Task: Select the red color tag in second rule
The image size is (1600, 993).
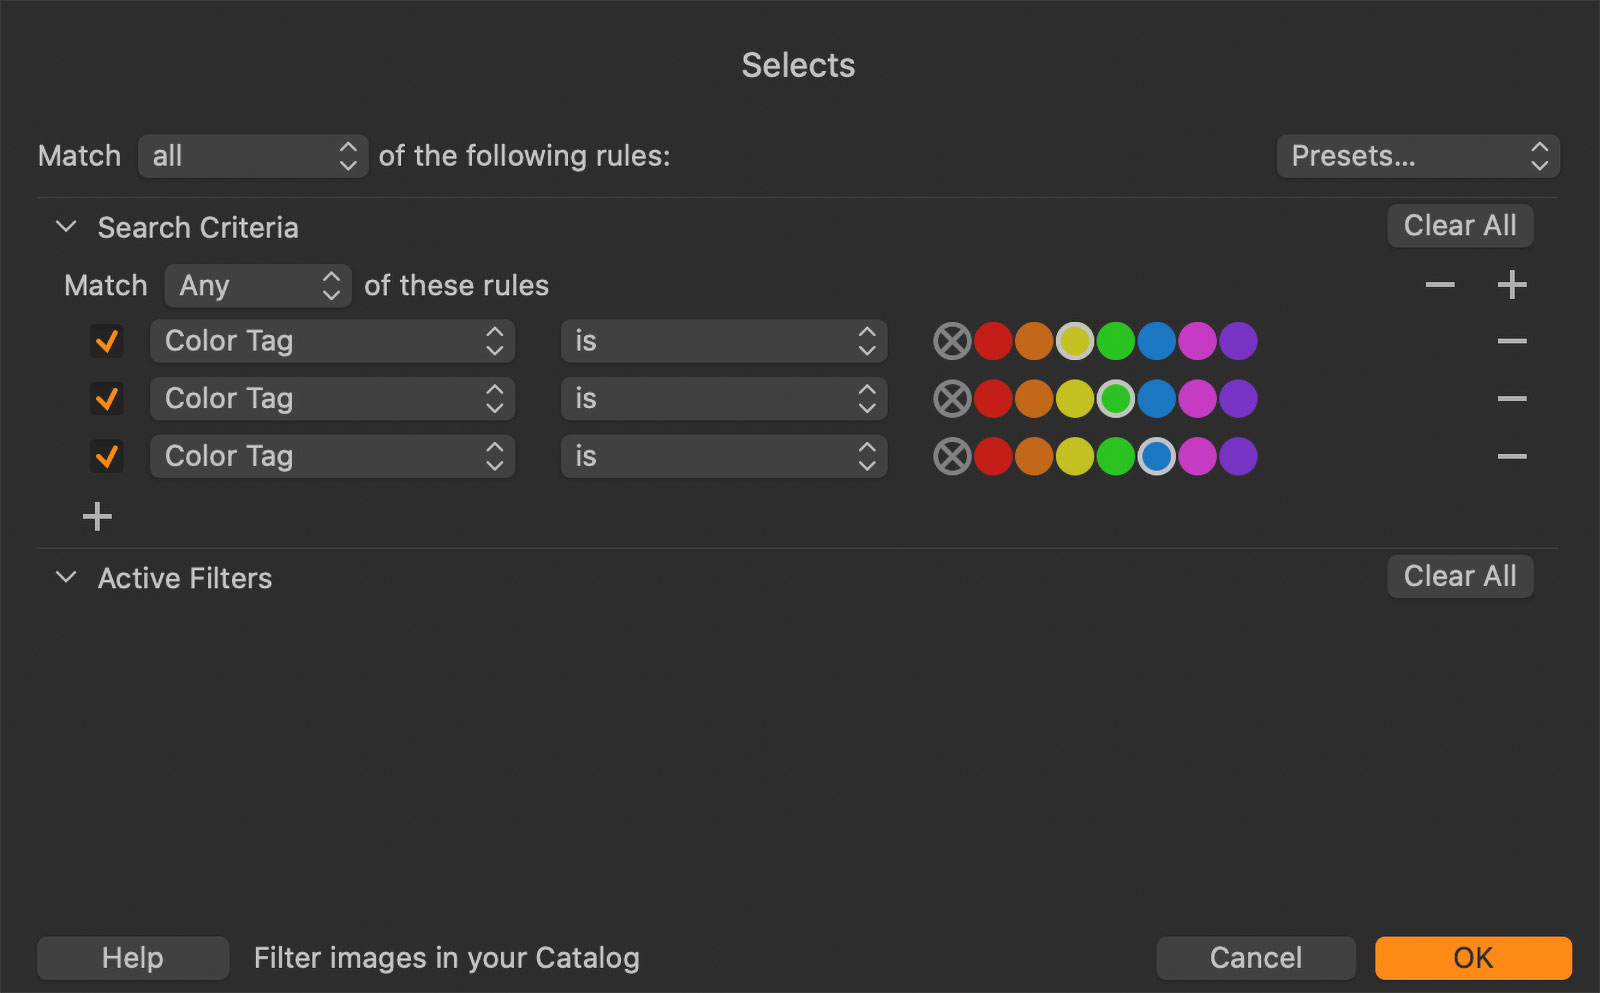Action: [993, 399]
